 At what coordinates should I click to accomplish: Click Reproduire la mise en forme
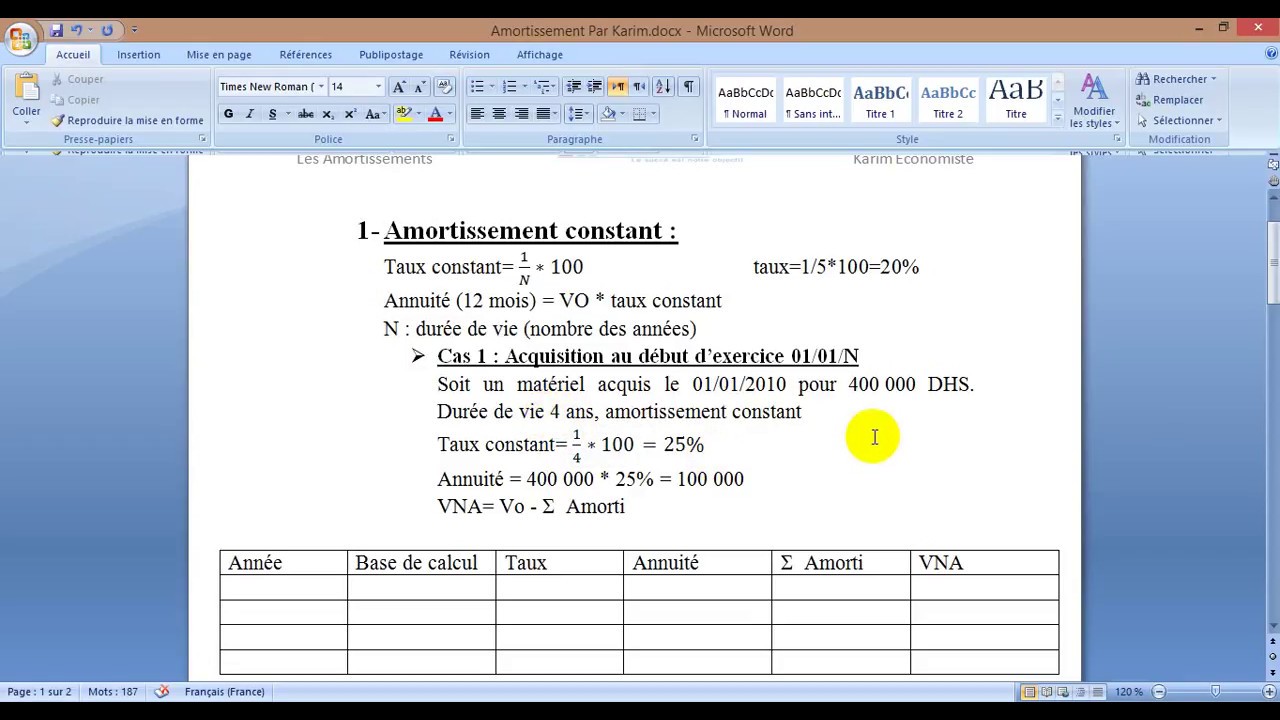(127, 121)
